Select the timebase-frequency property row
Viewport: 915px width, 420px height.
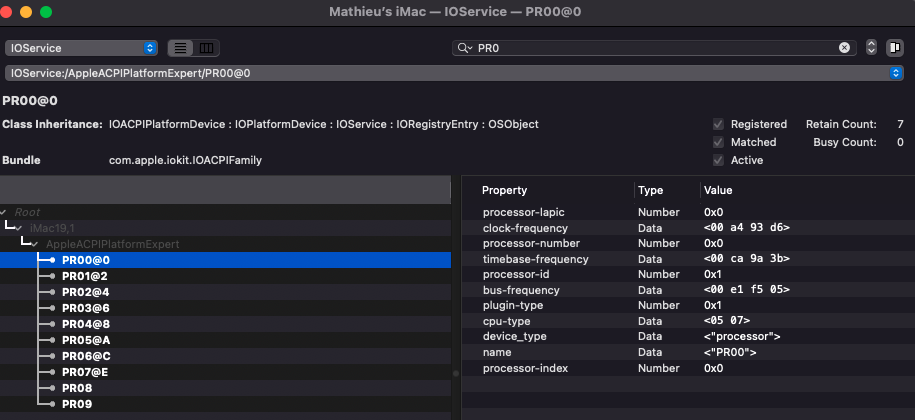[689, 259]
